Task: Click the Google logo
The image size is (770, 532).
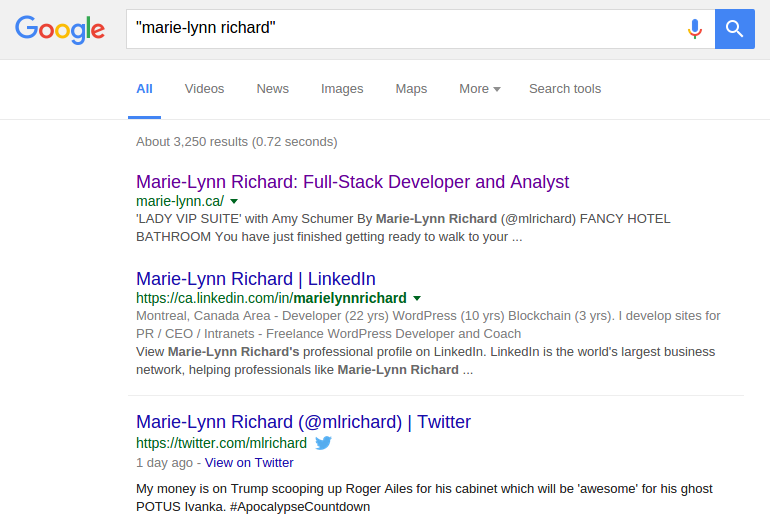Action: (x=59, y=29)
